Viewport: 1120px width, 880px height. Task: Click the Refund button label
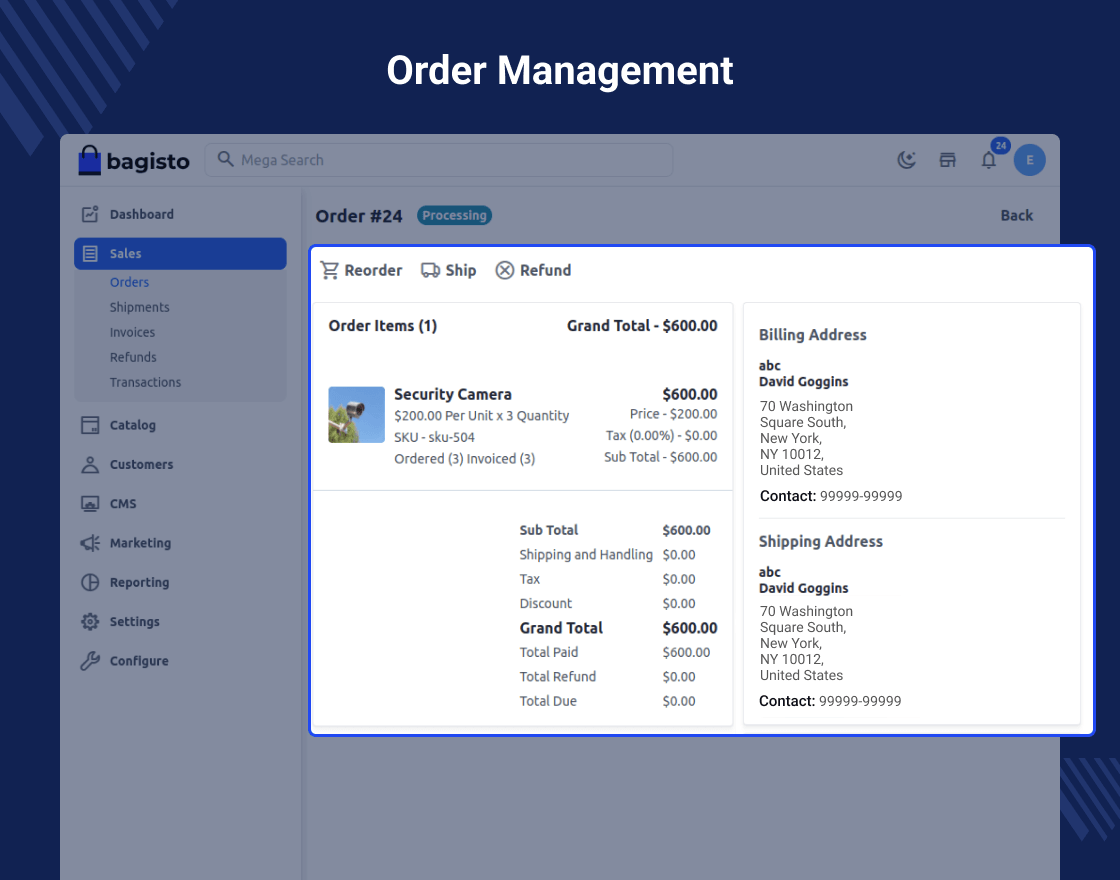coord(546,270)
